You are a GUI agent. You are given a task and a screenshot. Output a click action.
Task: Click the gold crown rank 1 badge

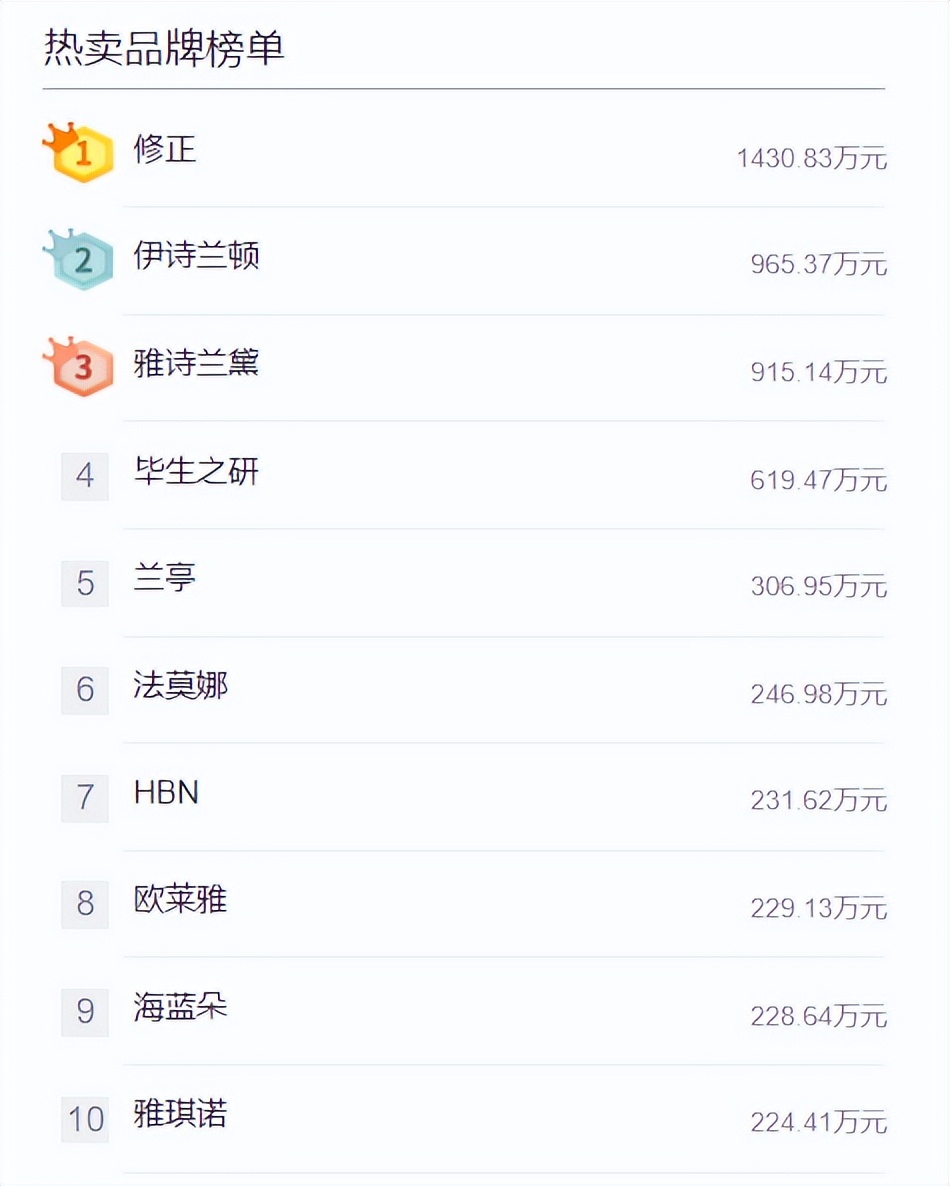[80, 153]
